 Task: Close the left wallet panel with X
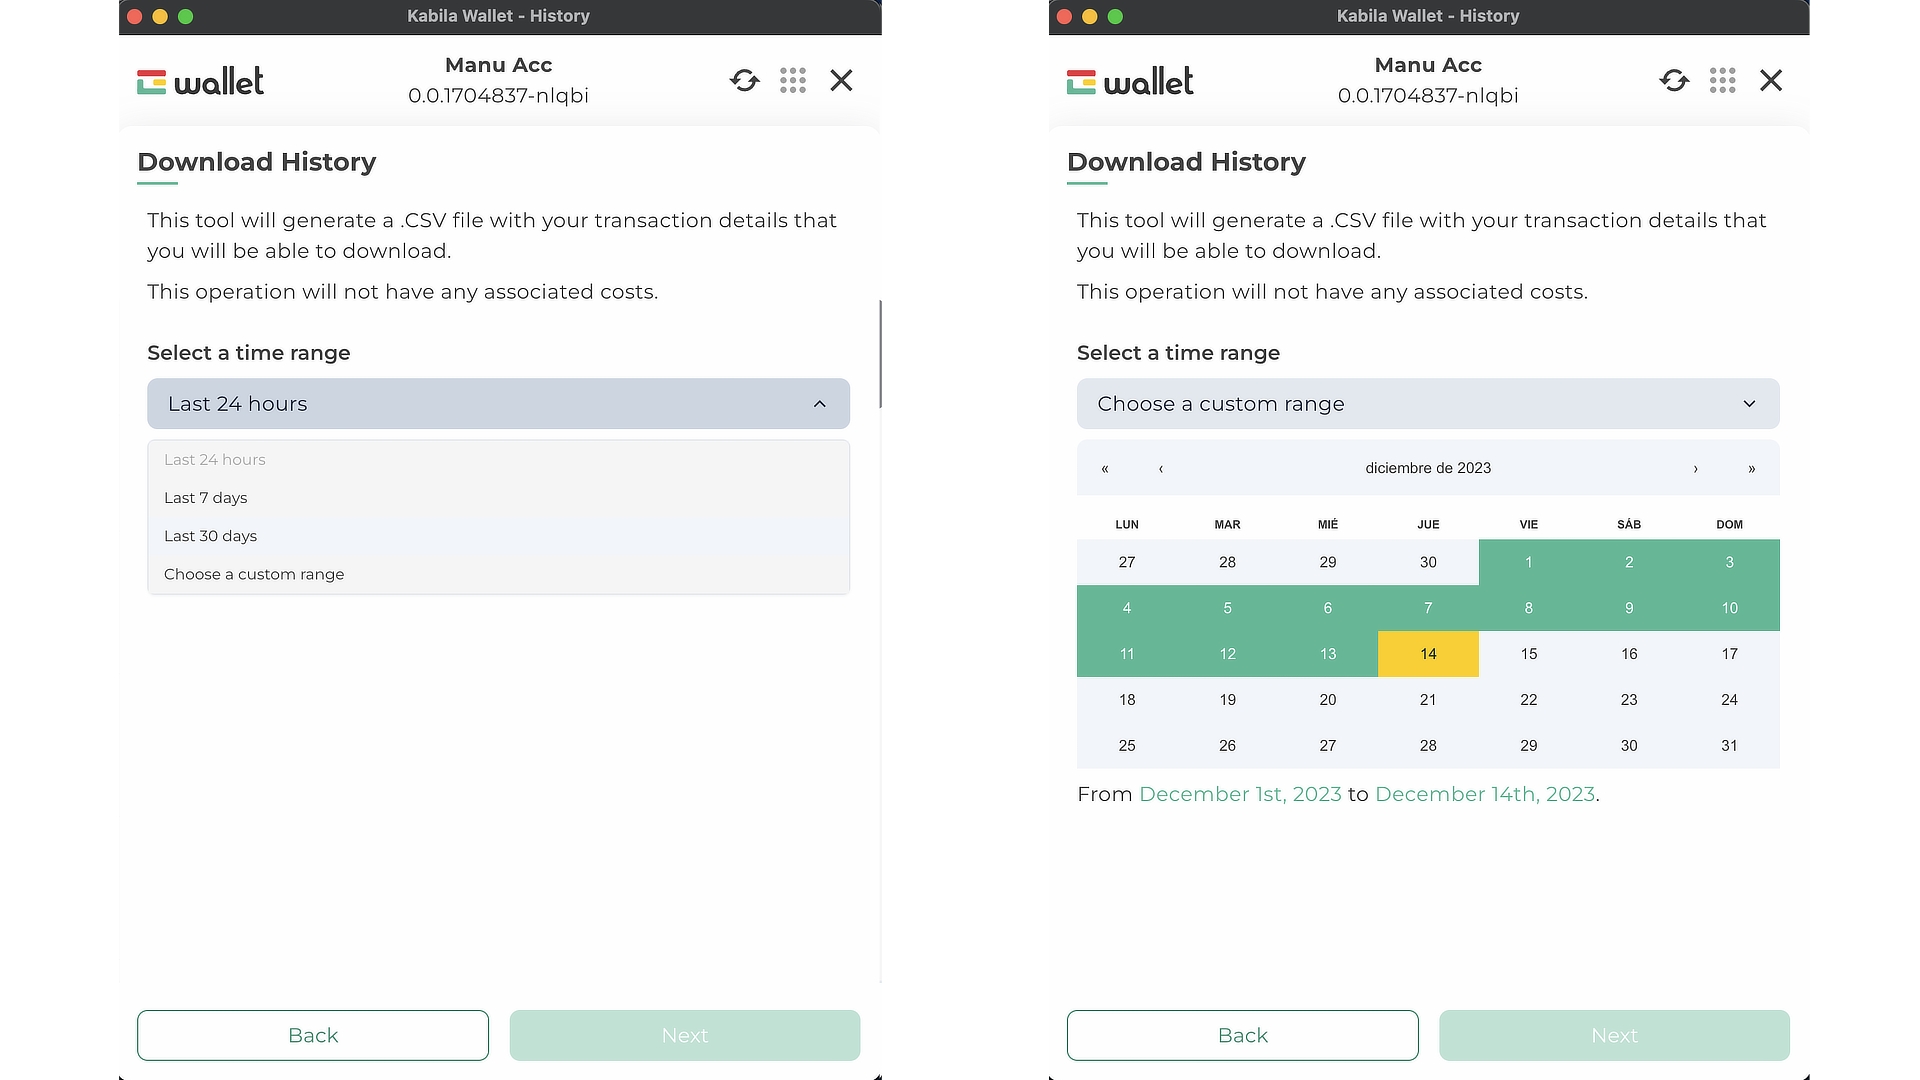coord(841,80)
